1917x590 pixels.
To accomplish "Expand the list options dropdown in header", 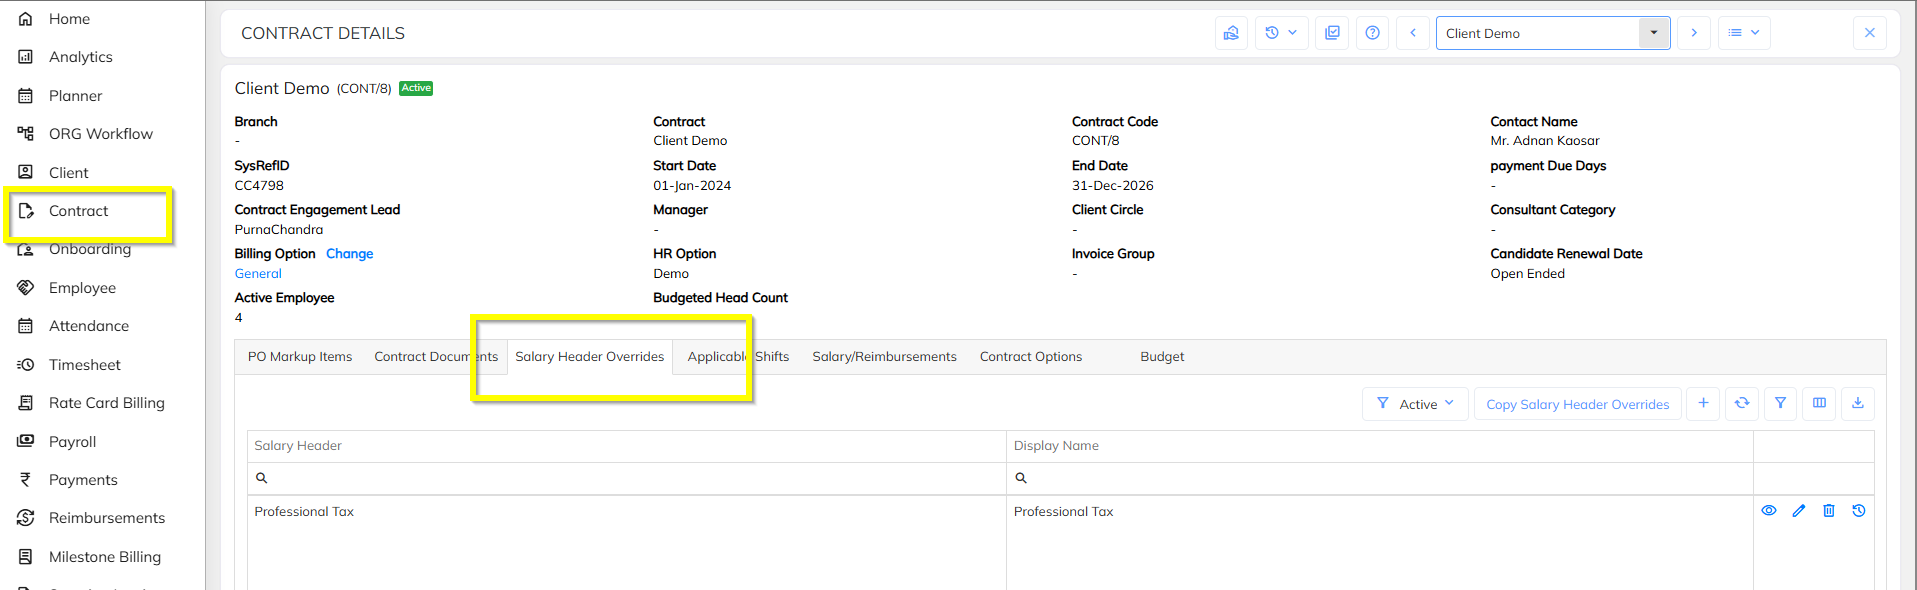I will pos(1744,33).
